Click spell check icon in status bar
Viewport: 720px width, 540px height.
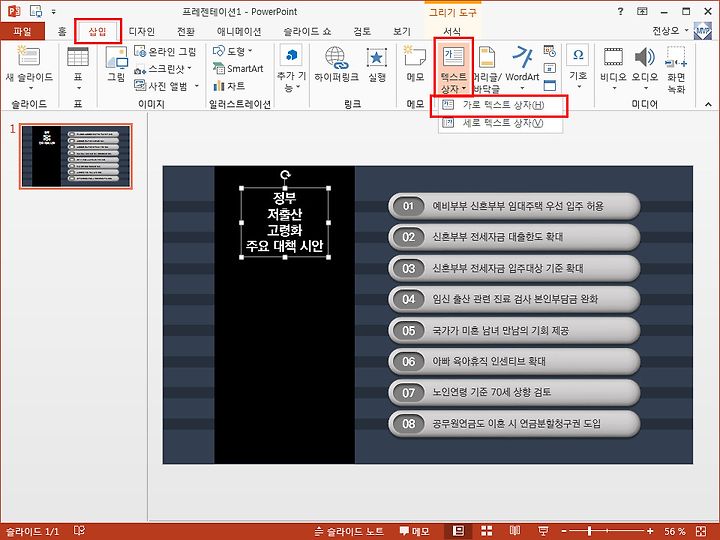79,531
